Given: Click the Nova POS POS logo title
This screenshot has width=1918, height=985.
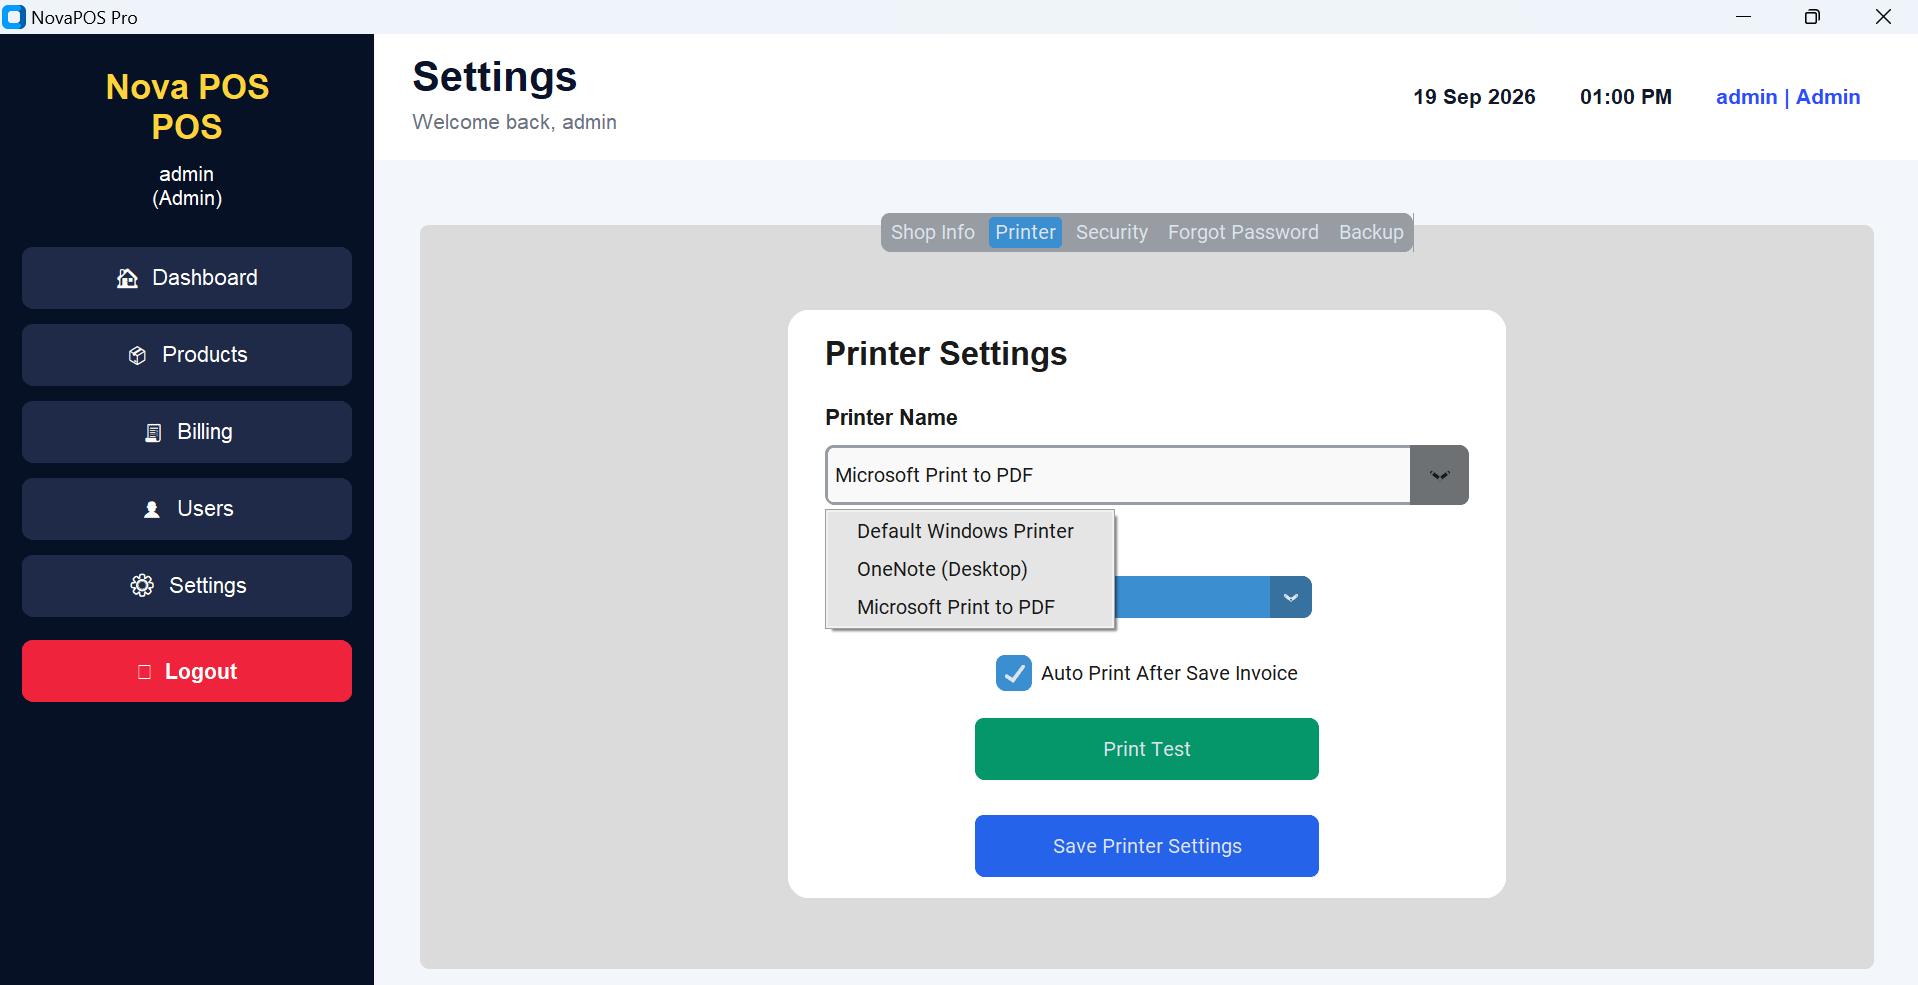Looking at the screenshot, I should pos(187,107).
